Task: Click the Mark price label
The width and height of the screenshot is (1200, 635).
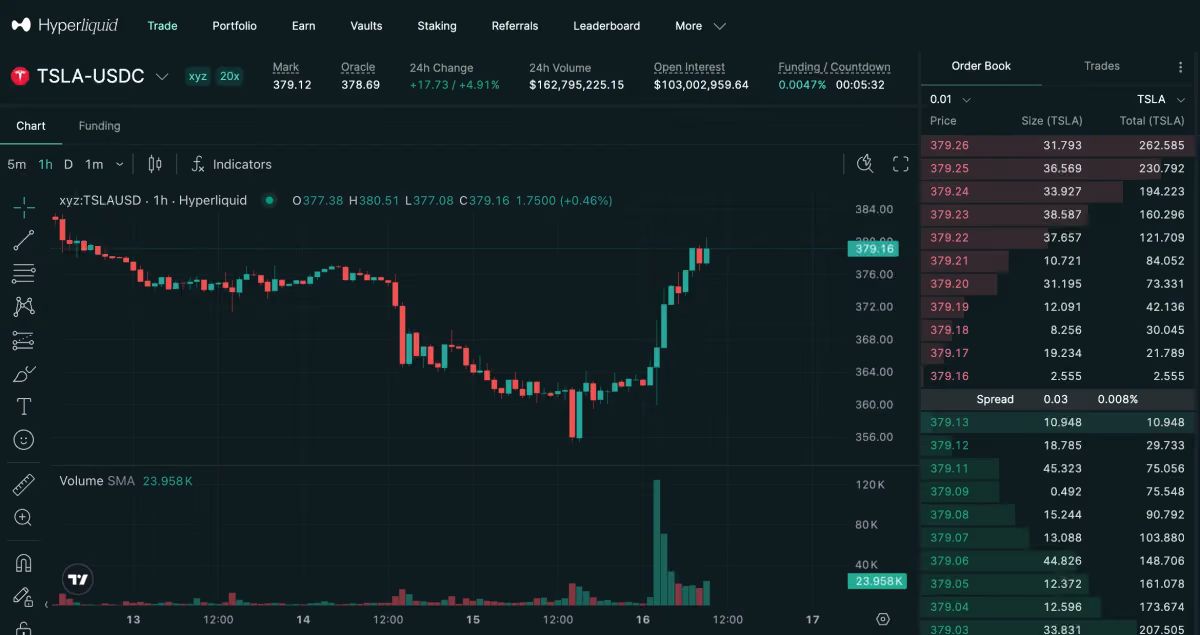Action: [286, 67]
